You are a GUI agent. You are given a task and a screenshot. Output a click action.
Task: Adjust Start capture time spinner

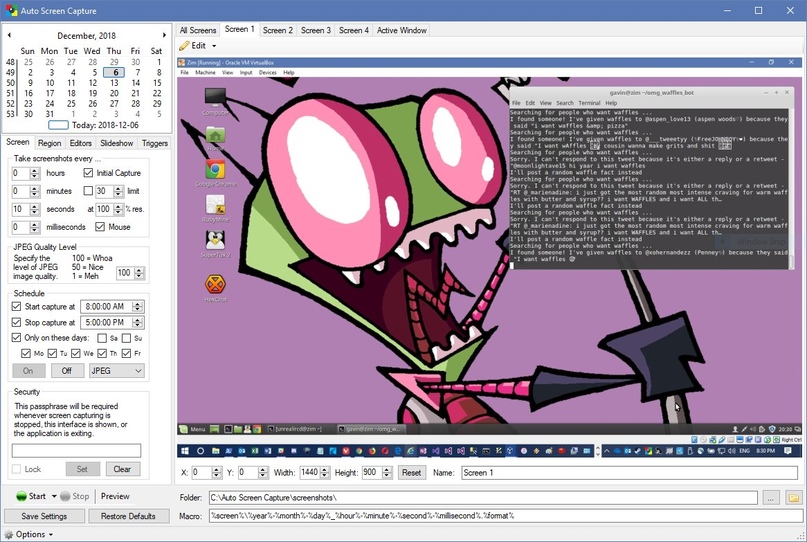(x=137, y=307)
